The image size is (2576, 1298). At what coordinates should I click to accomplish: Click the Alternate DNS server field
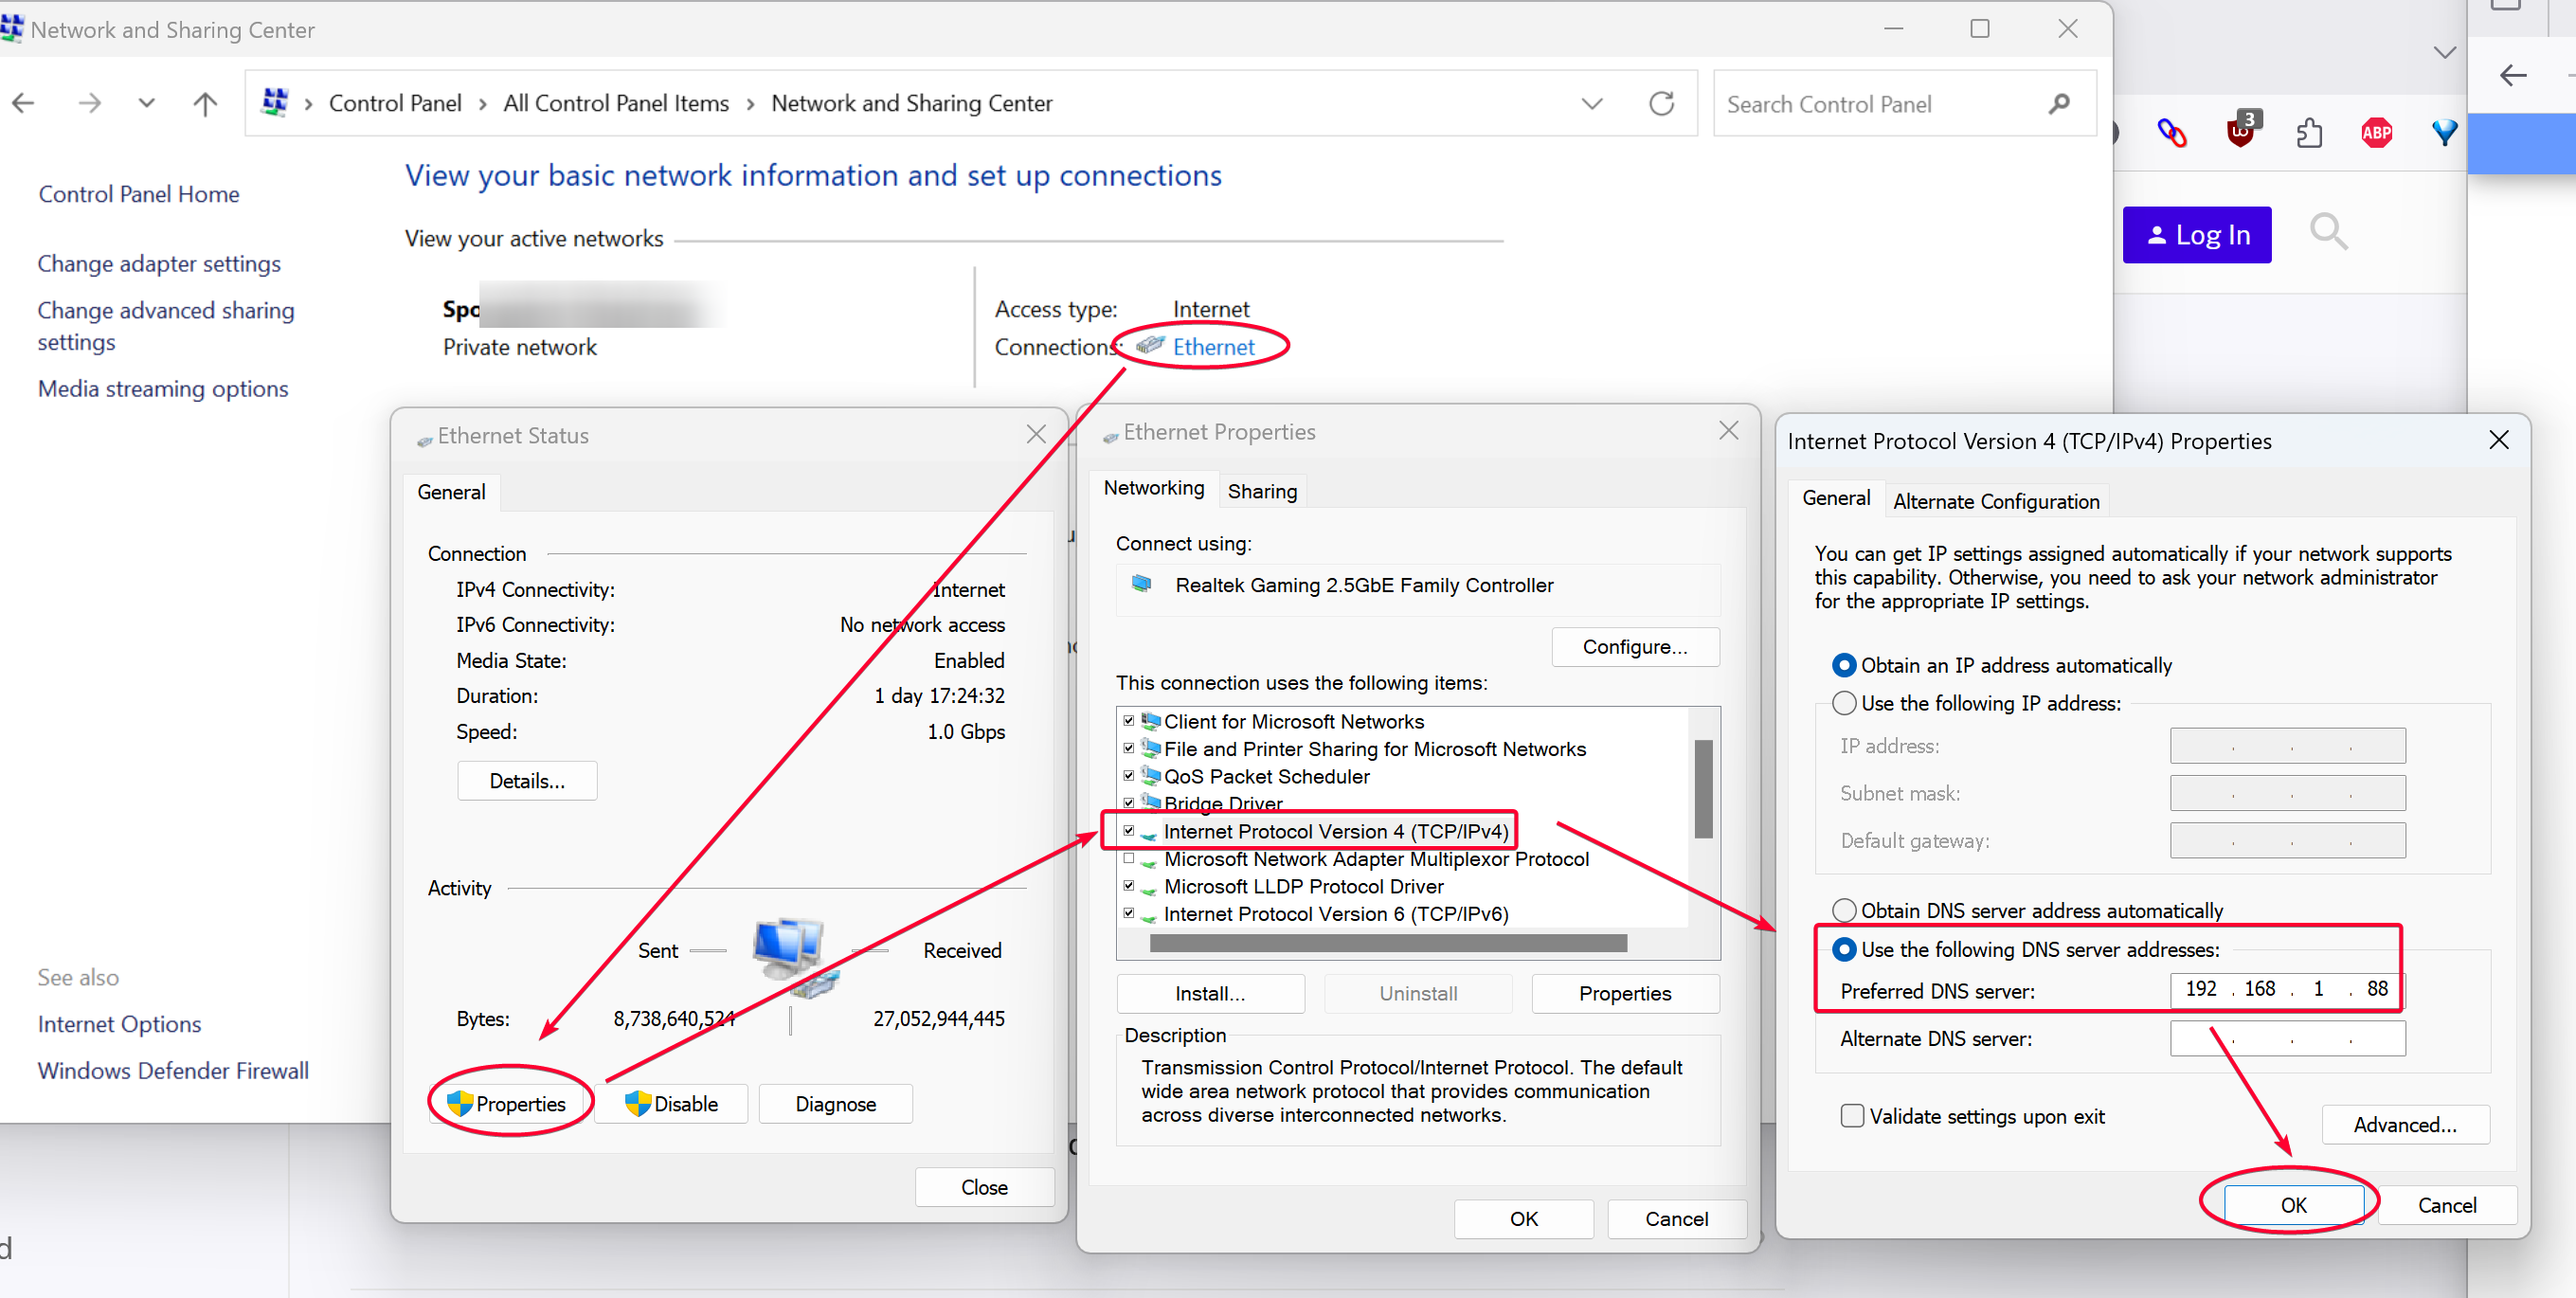[2287, 1038]
